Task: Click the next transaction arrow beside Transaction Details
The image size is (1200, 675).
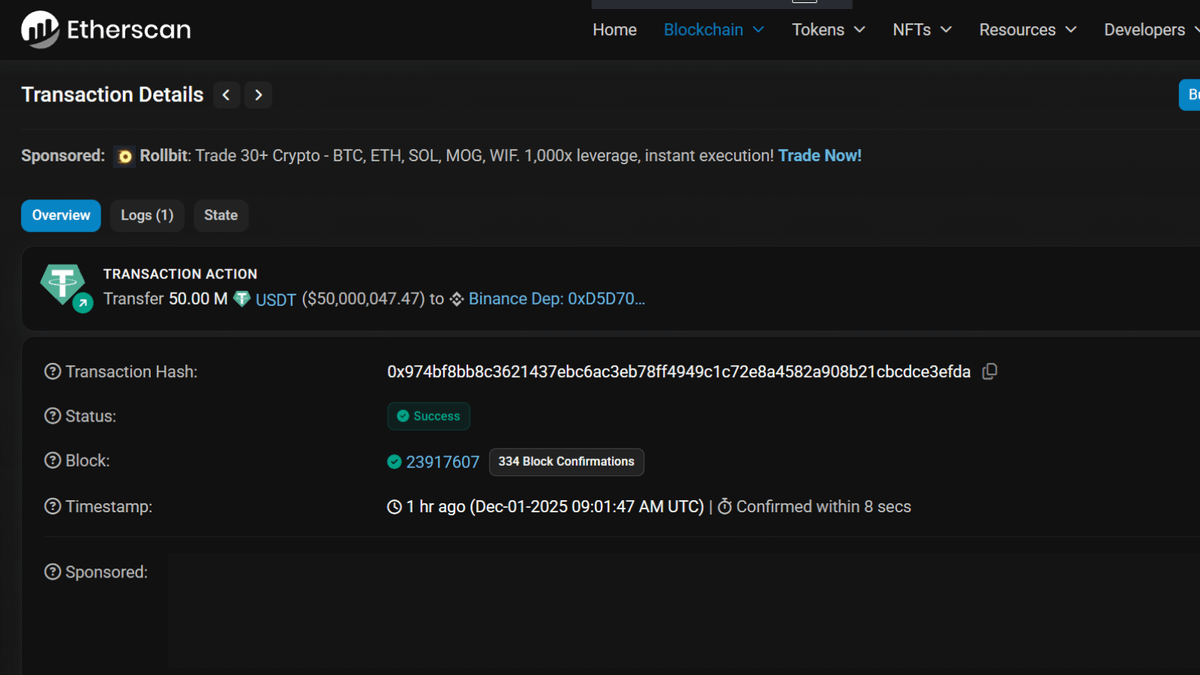Action: click(258, 95)
